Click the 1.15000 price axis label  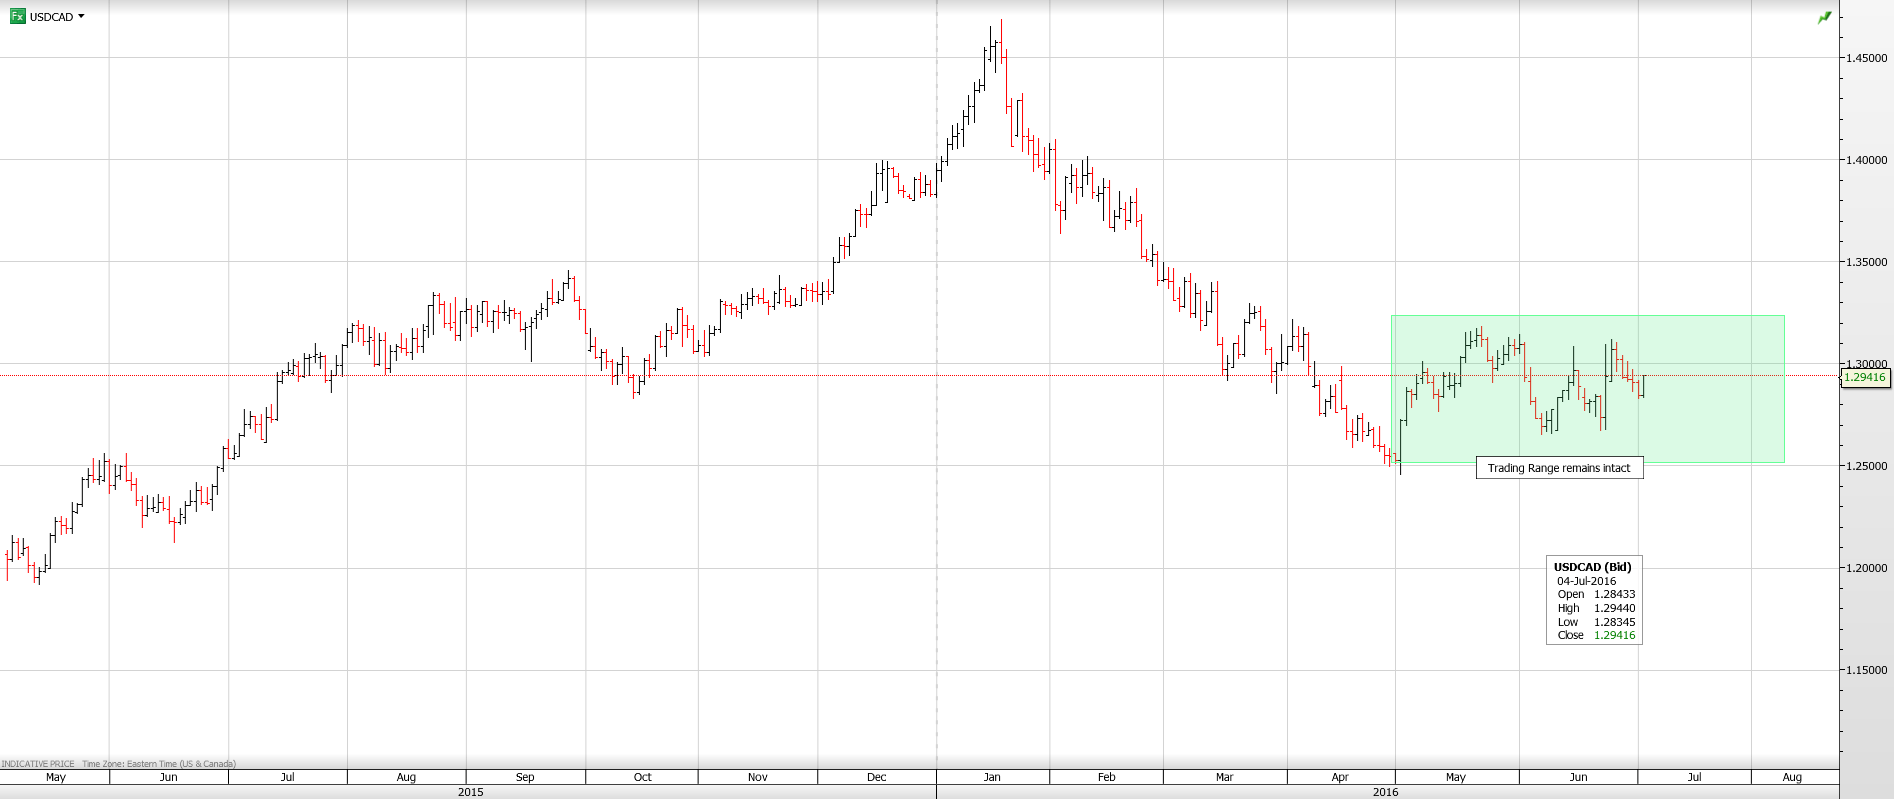[1866, 670]
